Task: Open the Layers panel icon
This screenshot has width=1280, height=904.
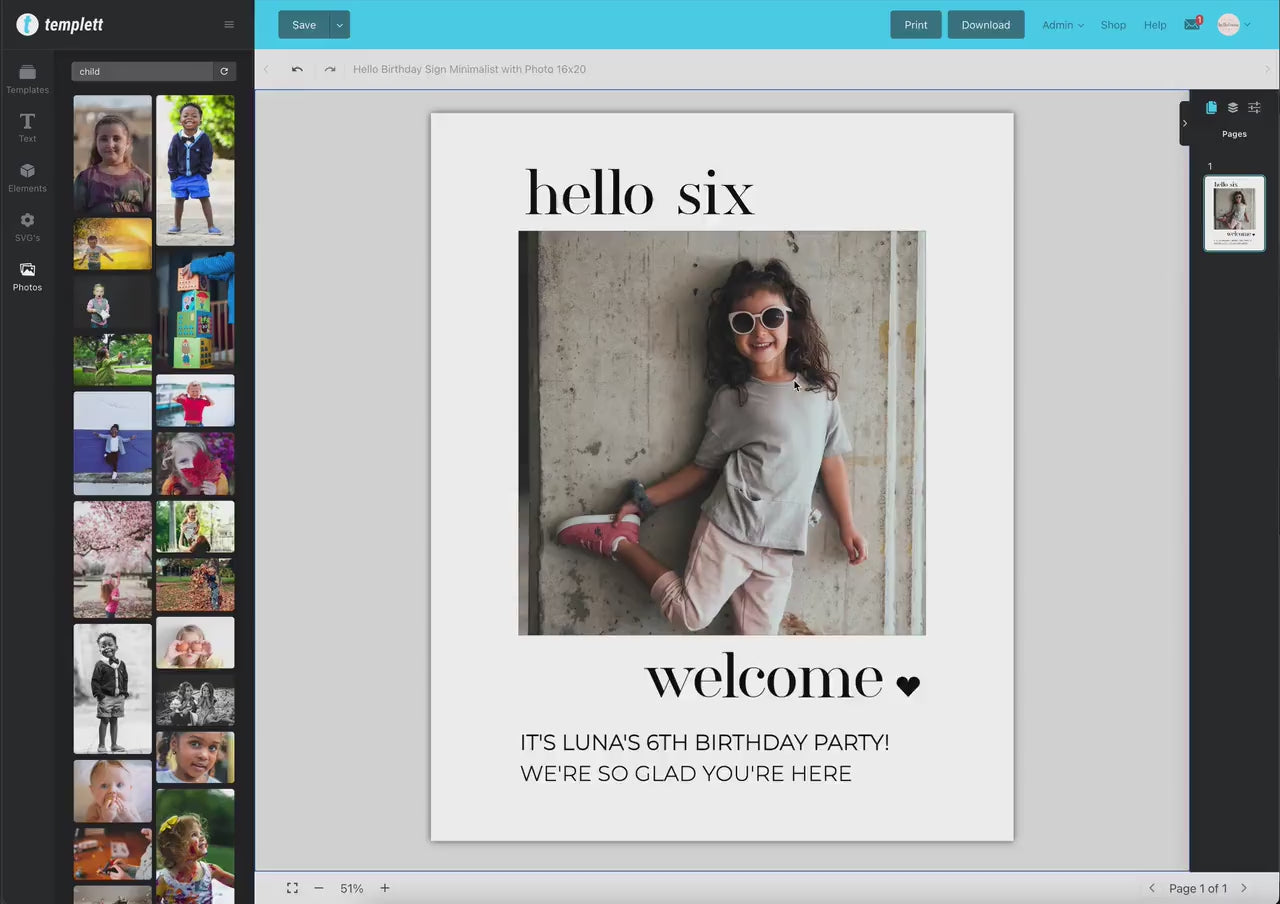Action: (x=1233, y=107)
